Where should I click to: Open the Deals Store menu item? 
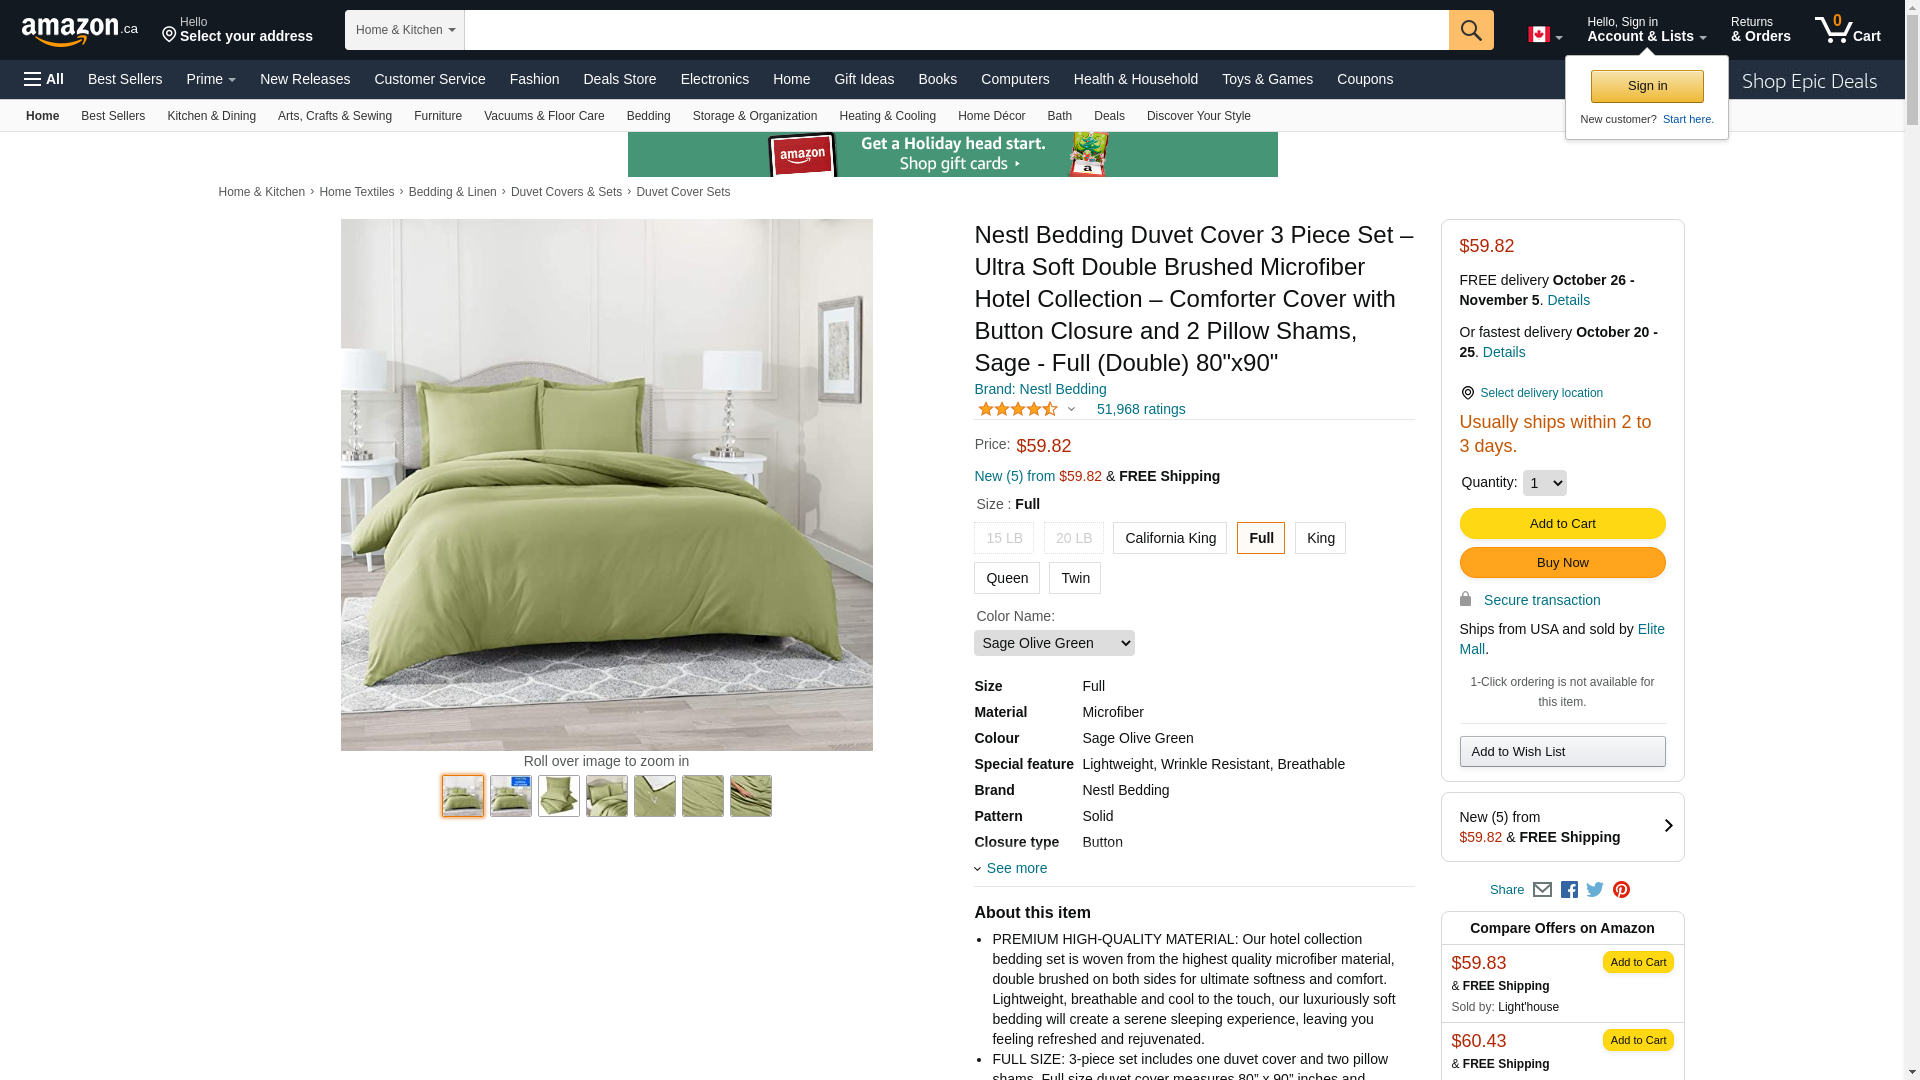tap(620, 79)
